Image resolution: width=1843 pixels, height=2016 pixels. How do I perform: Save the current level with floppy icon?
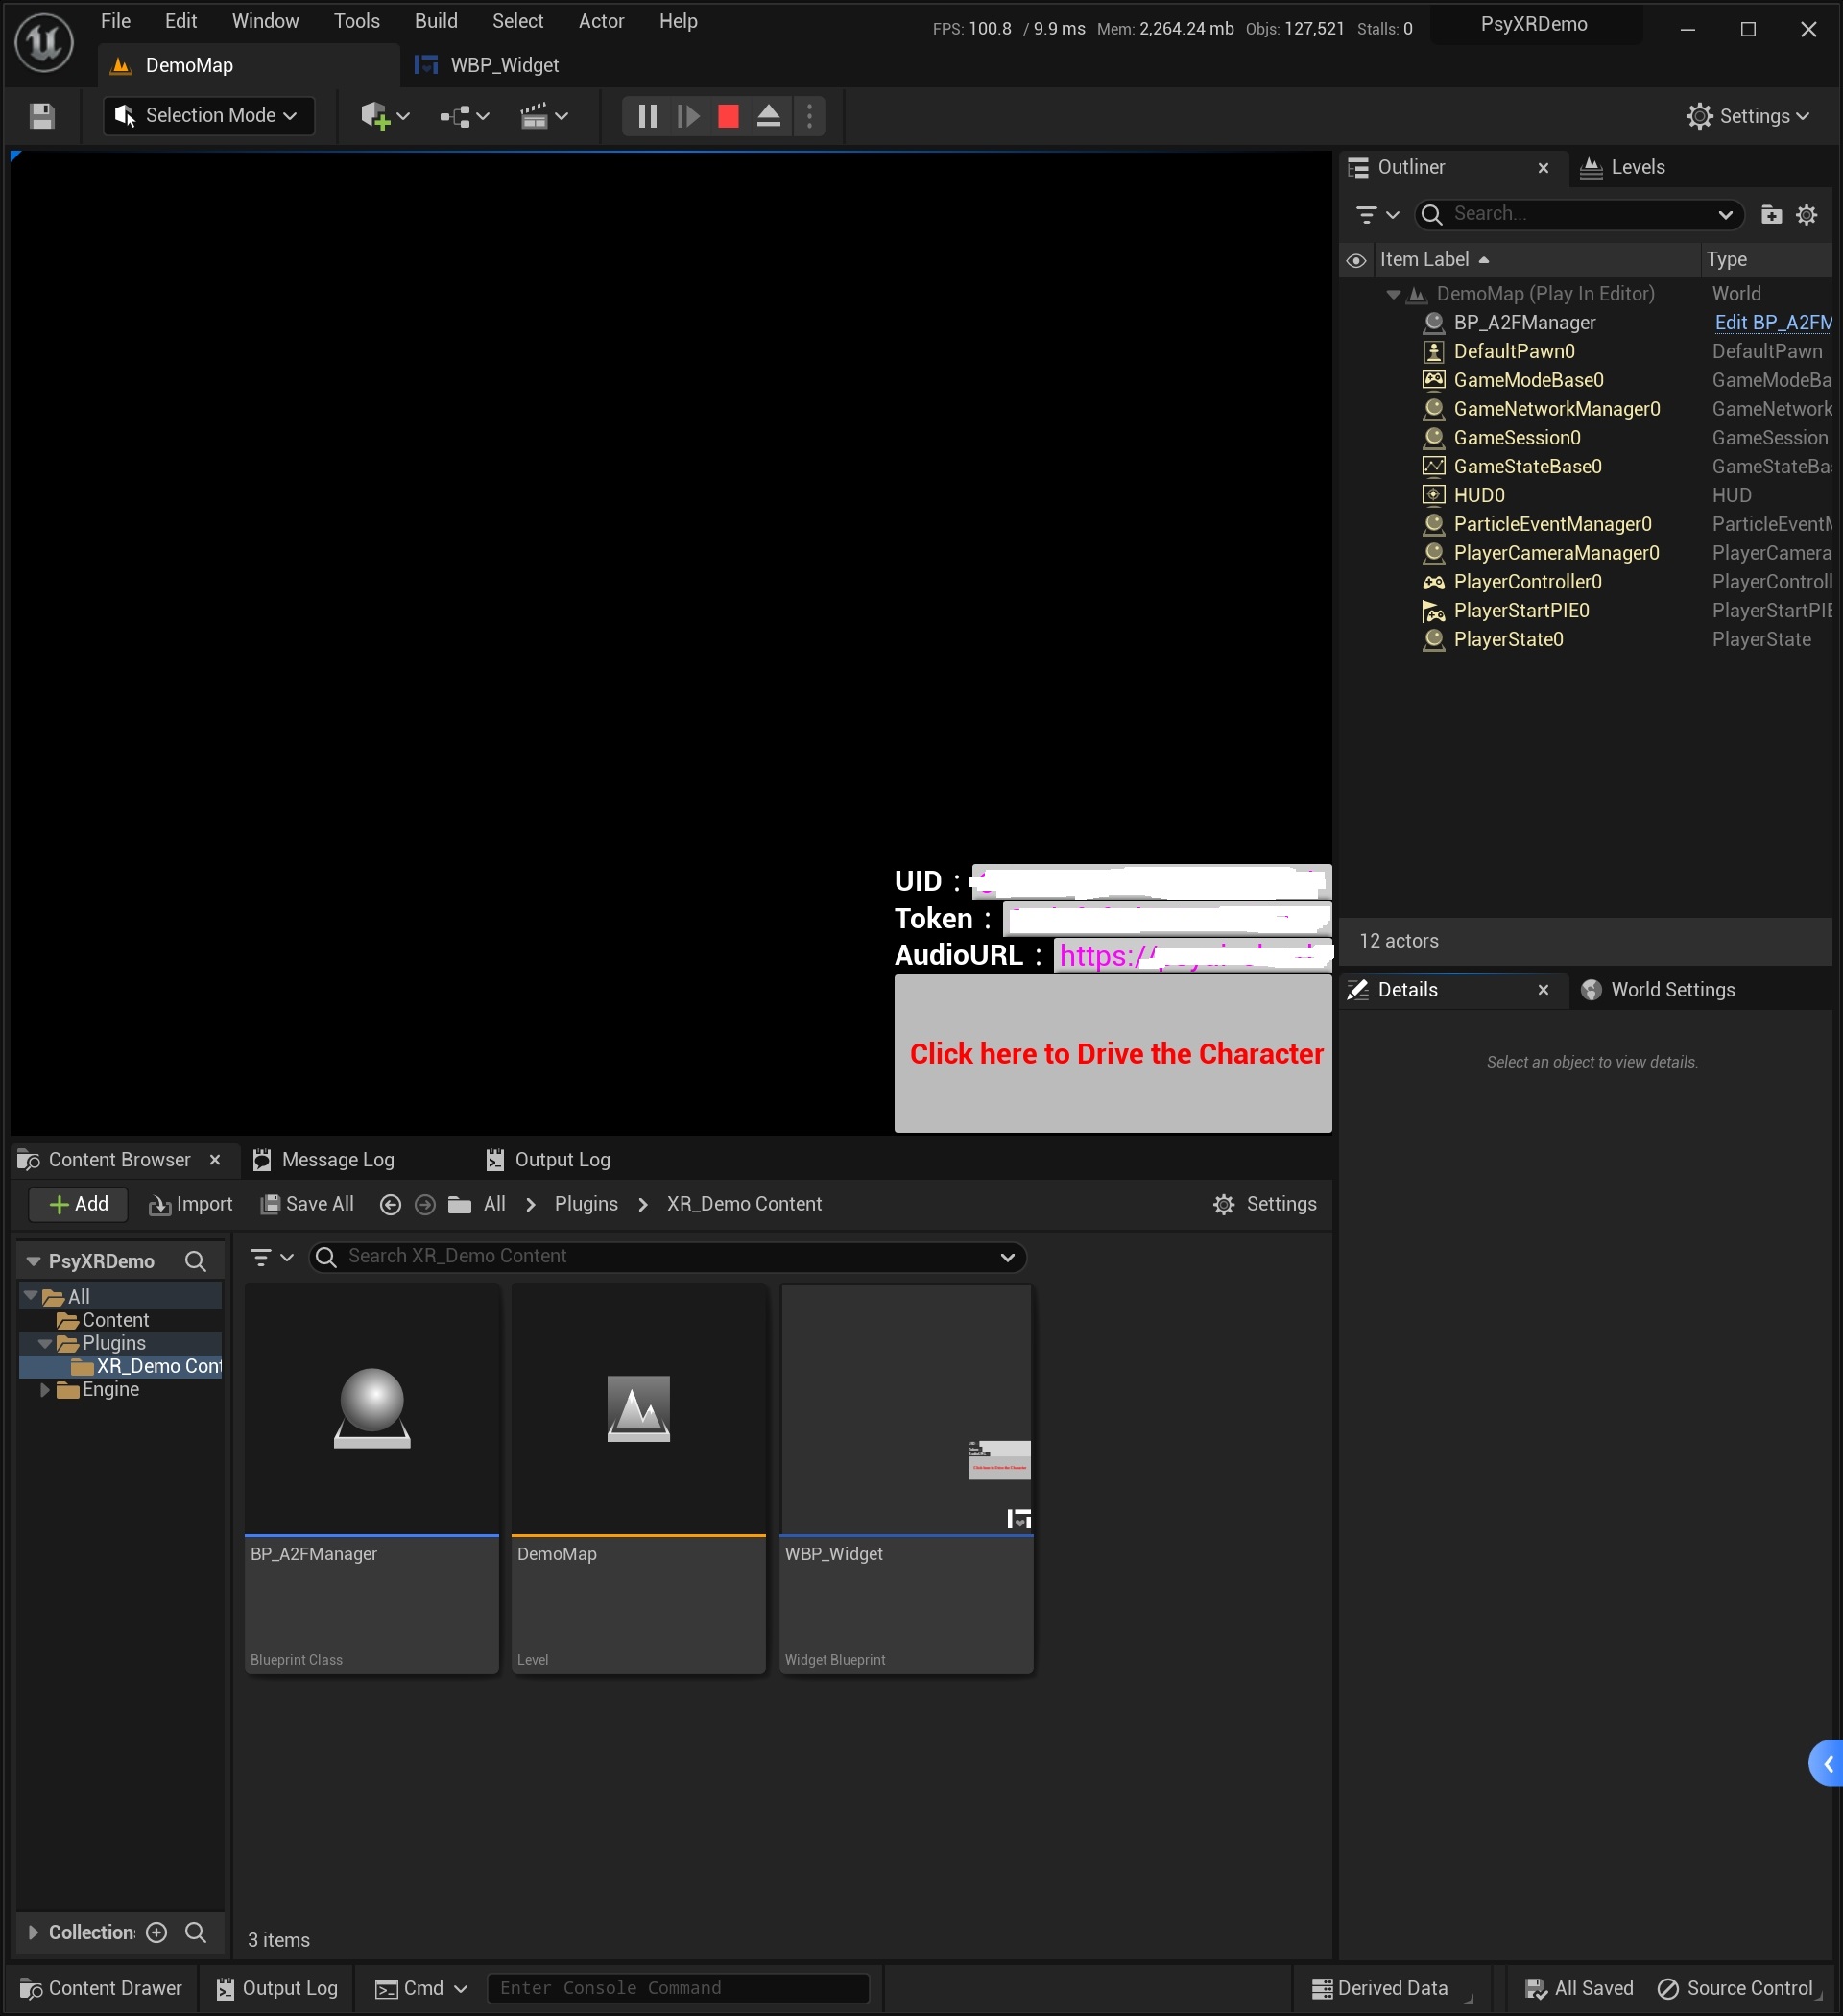tap(41, 116)
